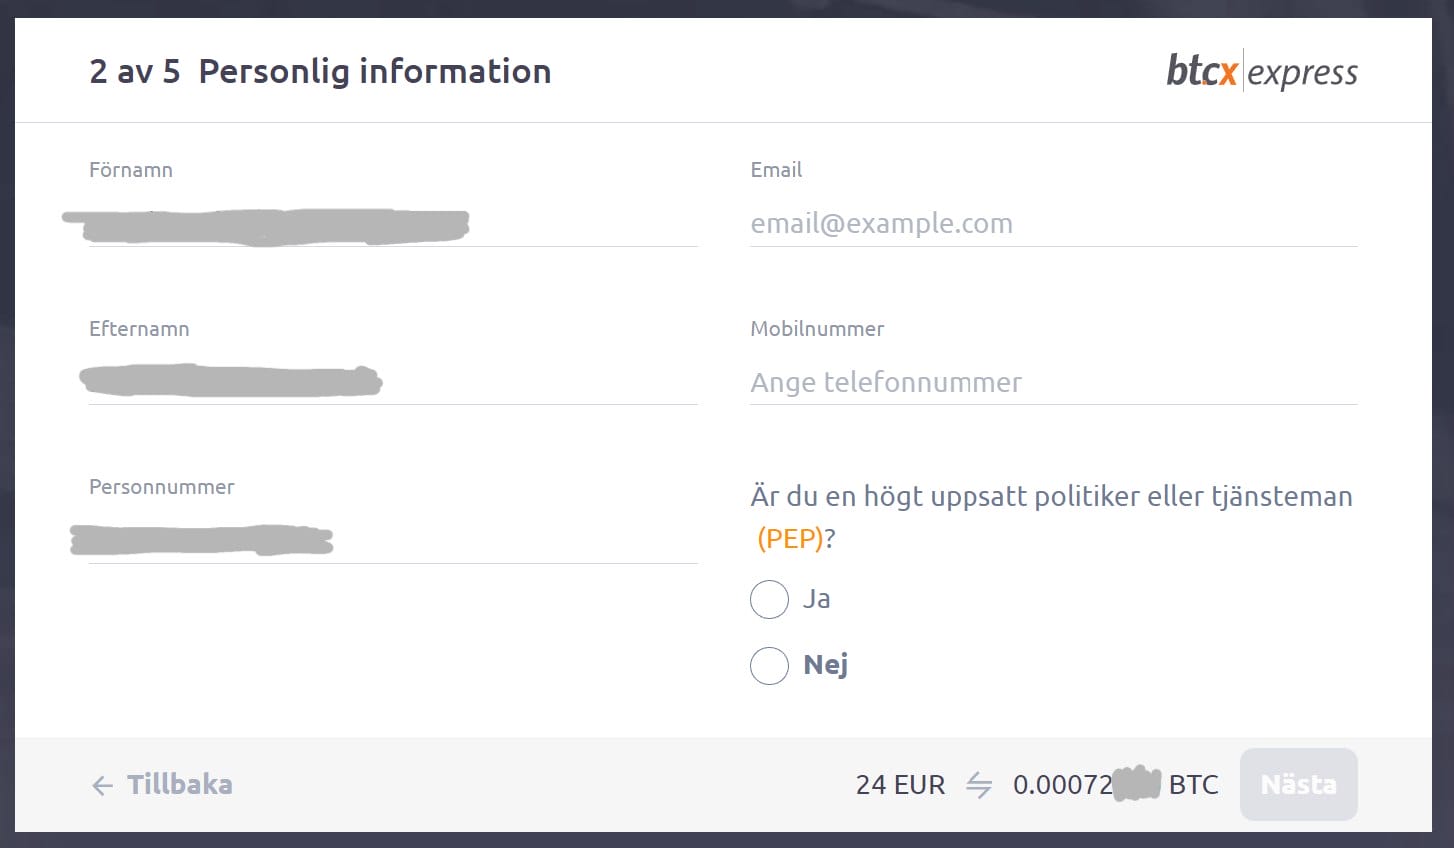Click into the Personnummer field
1454x848 pixels.
coord(393,541)
